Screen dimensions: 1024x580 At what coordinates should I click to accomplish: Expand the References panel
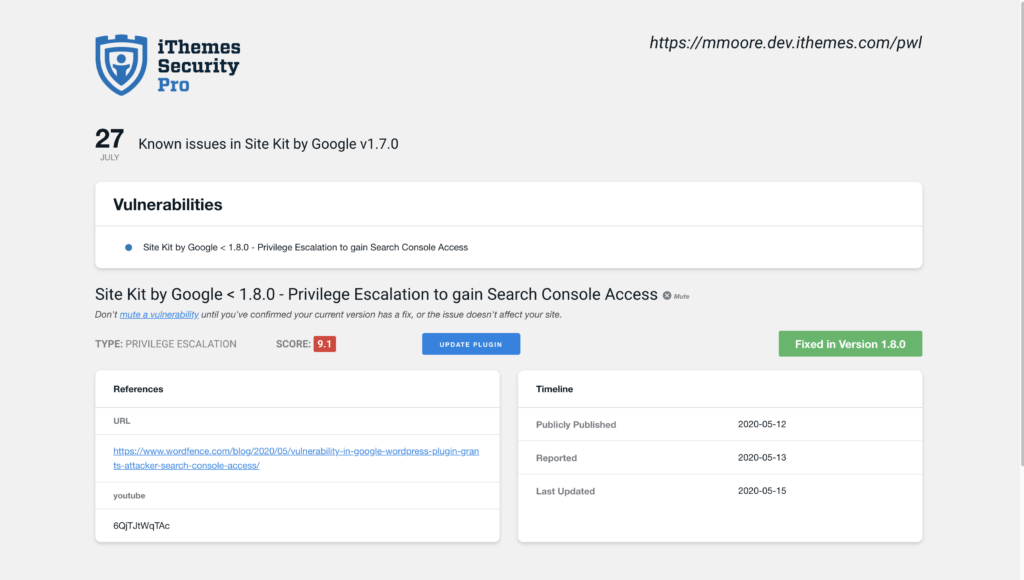[x=138, y=389]
